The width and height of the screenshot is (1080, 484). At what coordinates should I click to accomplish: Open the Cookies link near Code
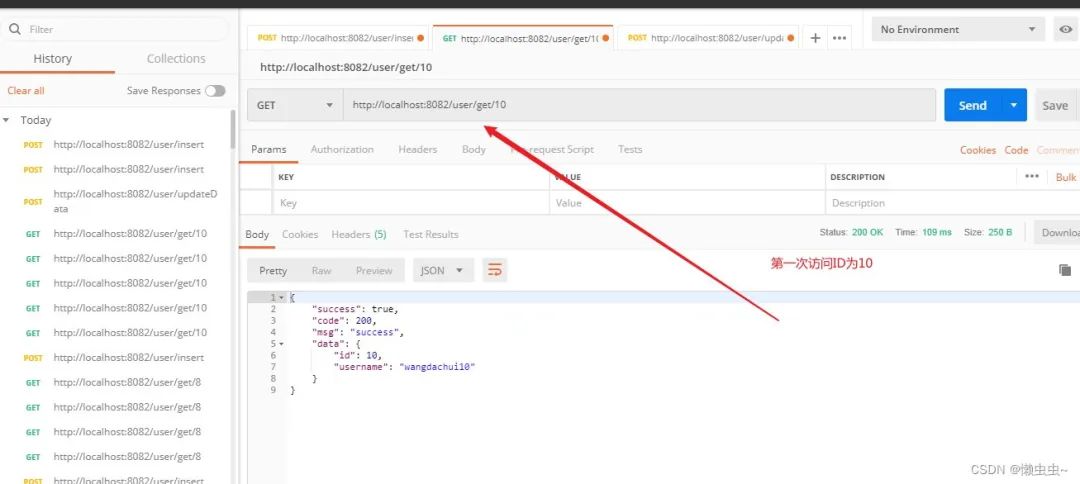click(977, 149)
